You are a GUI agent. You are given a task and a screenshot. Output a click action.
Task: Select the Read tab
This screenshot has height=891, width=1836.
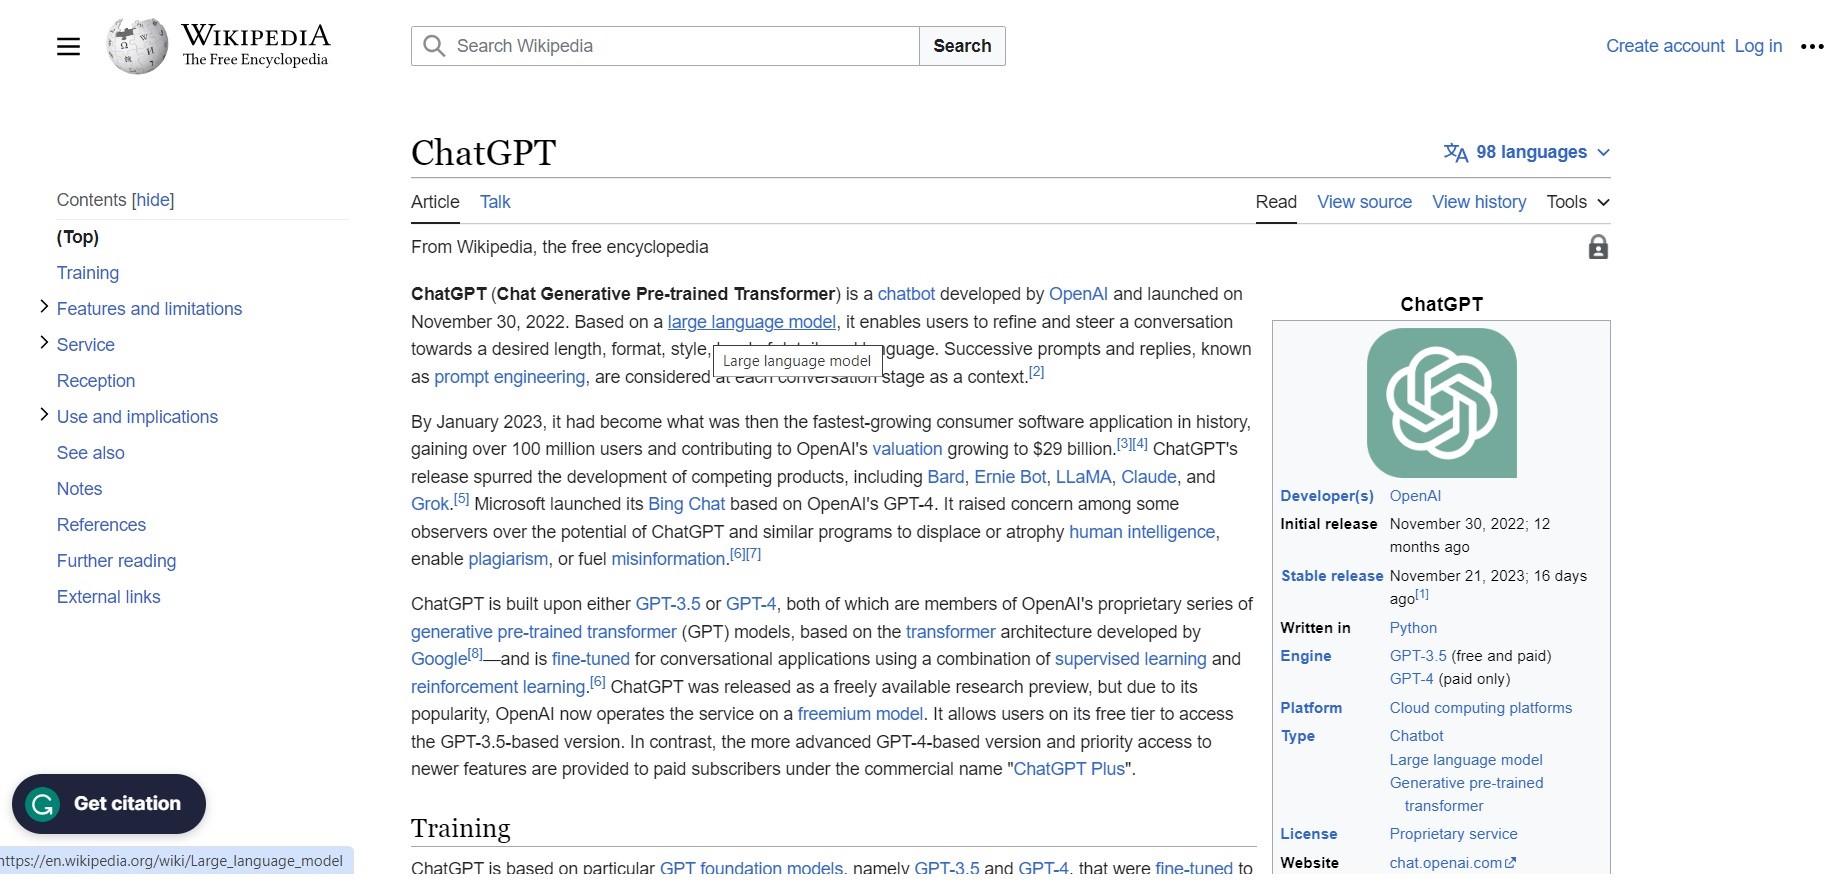[x=1276, y=202]
